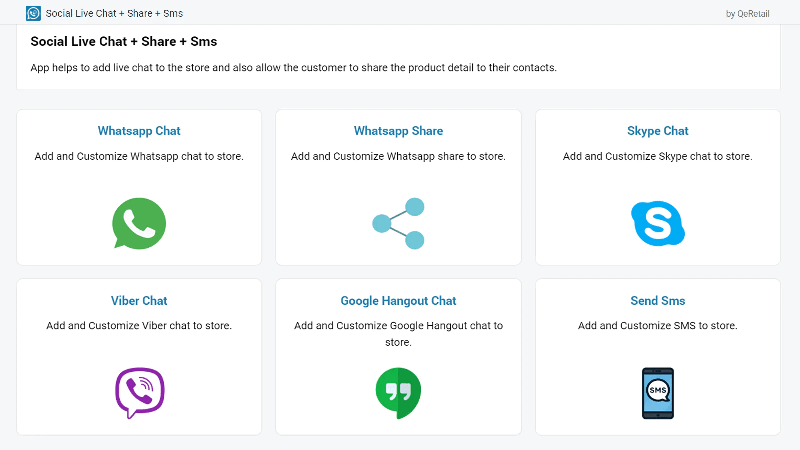Viewport: 800px width, 450px height.
Task: Click the bold page heading 'Social Live Chat + Share + Sms'
Action: click(x=124, y=41)
